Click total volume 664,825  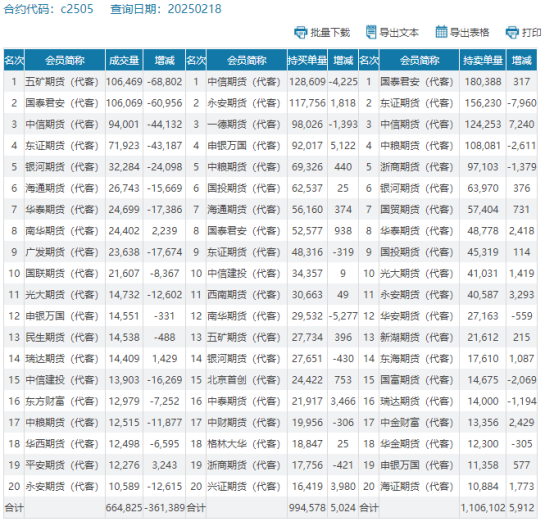click(x=124, y=508)
